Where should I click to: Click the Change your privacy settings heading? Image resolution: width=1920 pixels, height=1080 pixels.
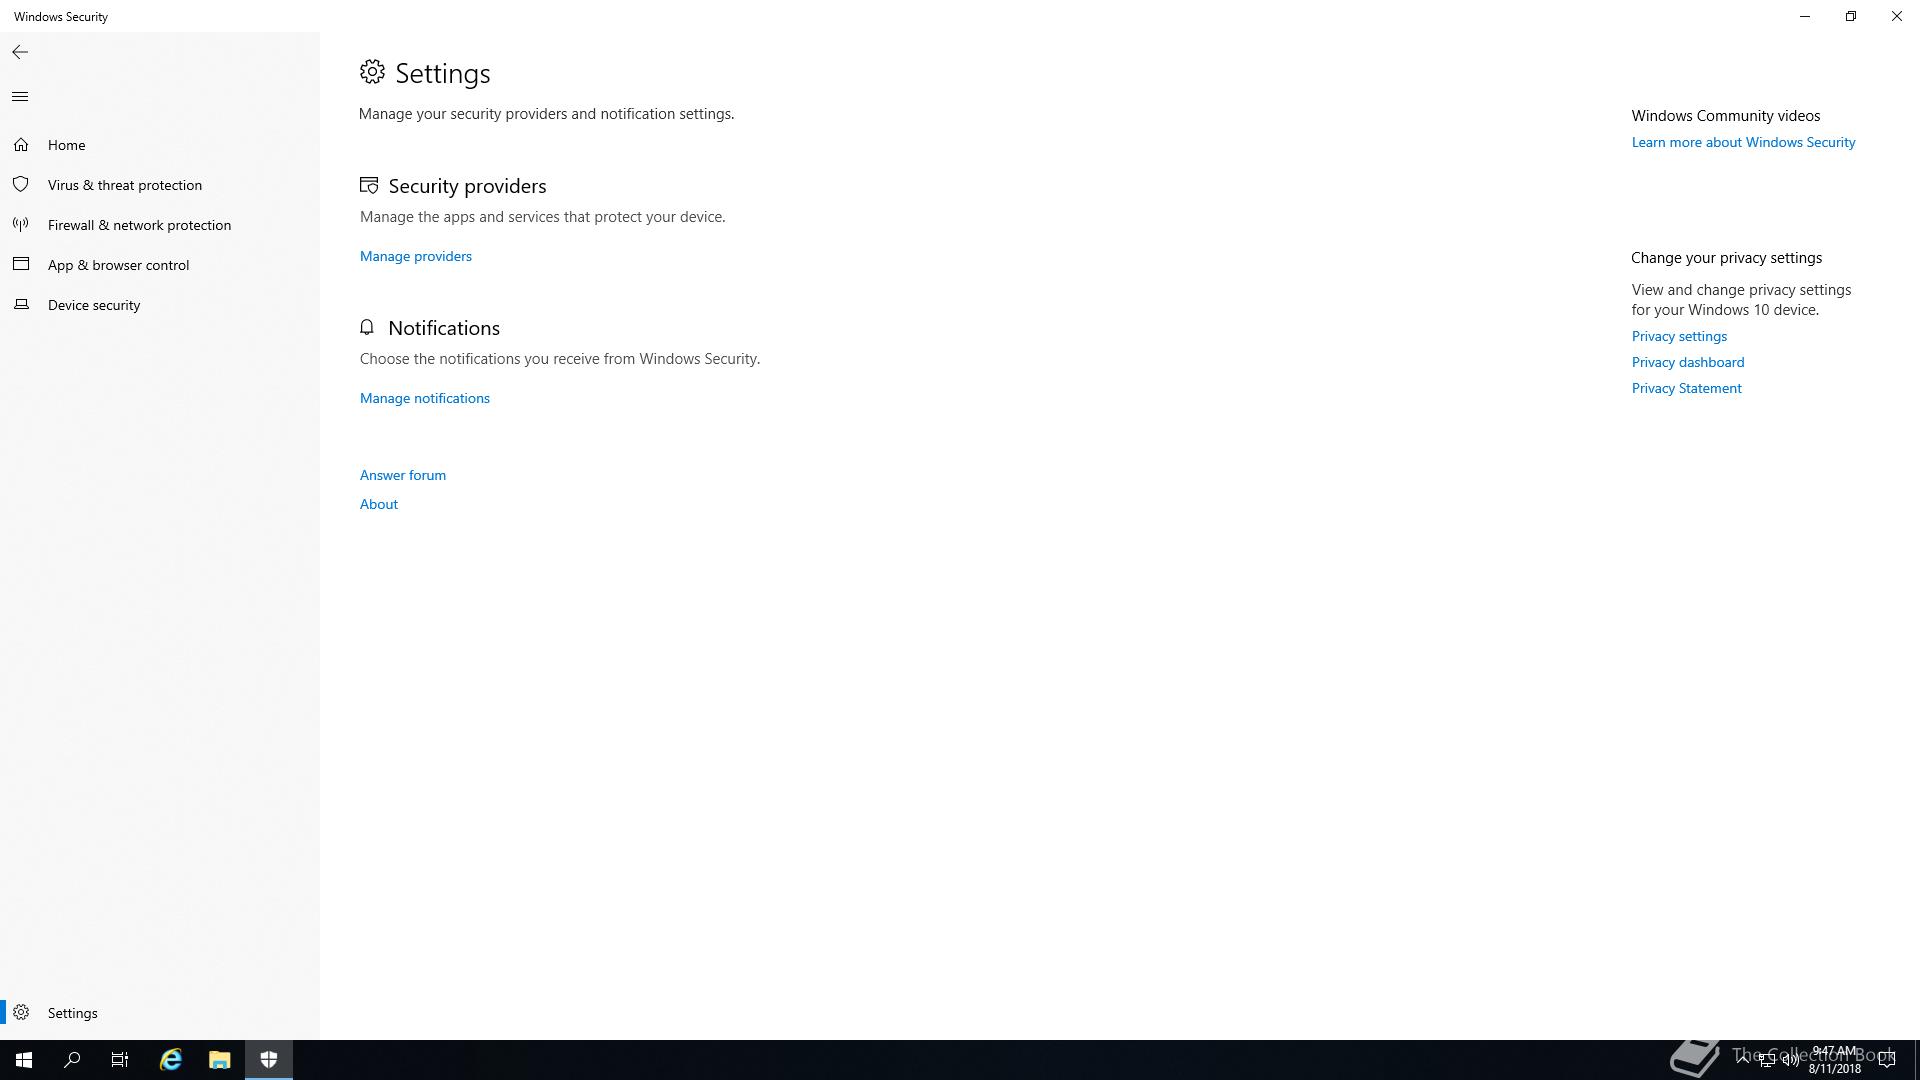[1727, 258]
